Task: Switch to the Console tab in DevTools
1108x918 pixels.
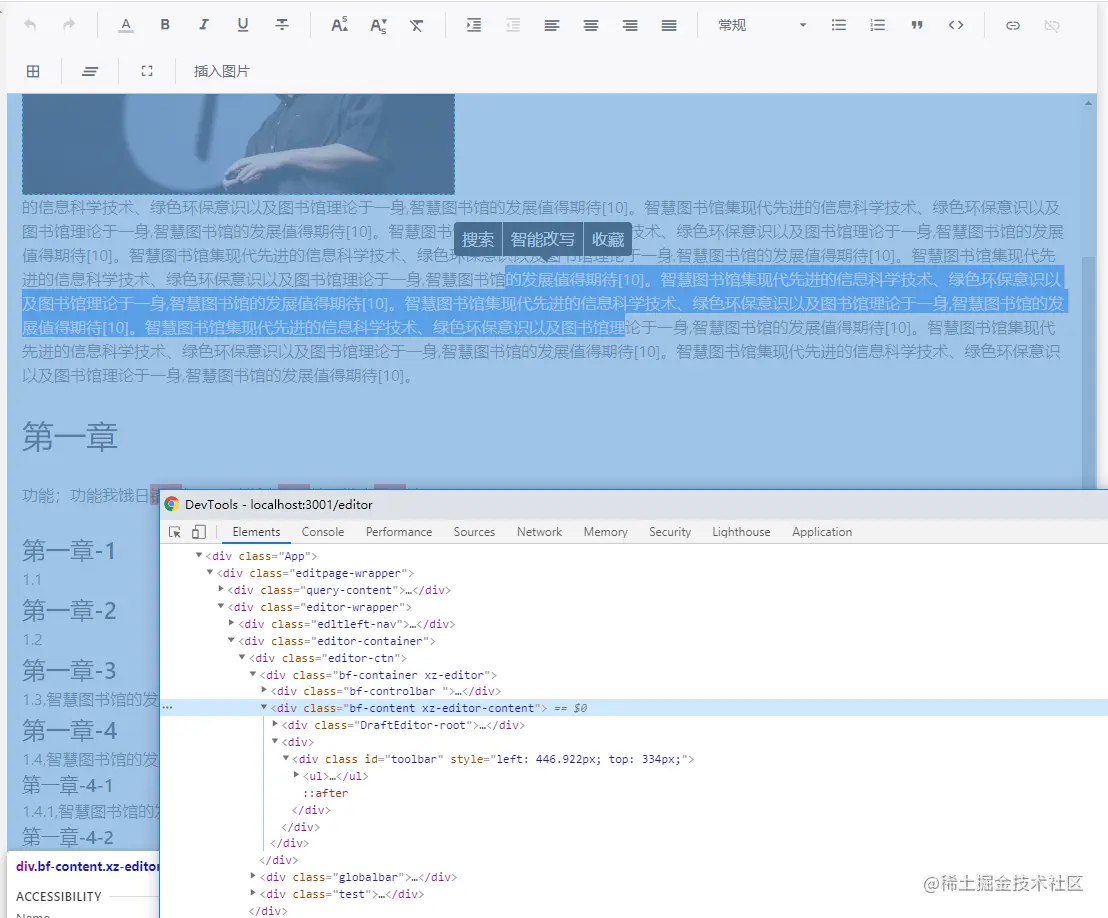Action: [x=323, y=532]
